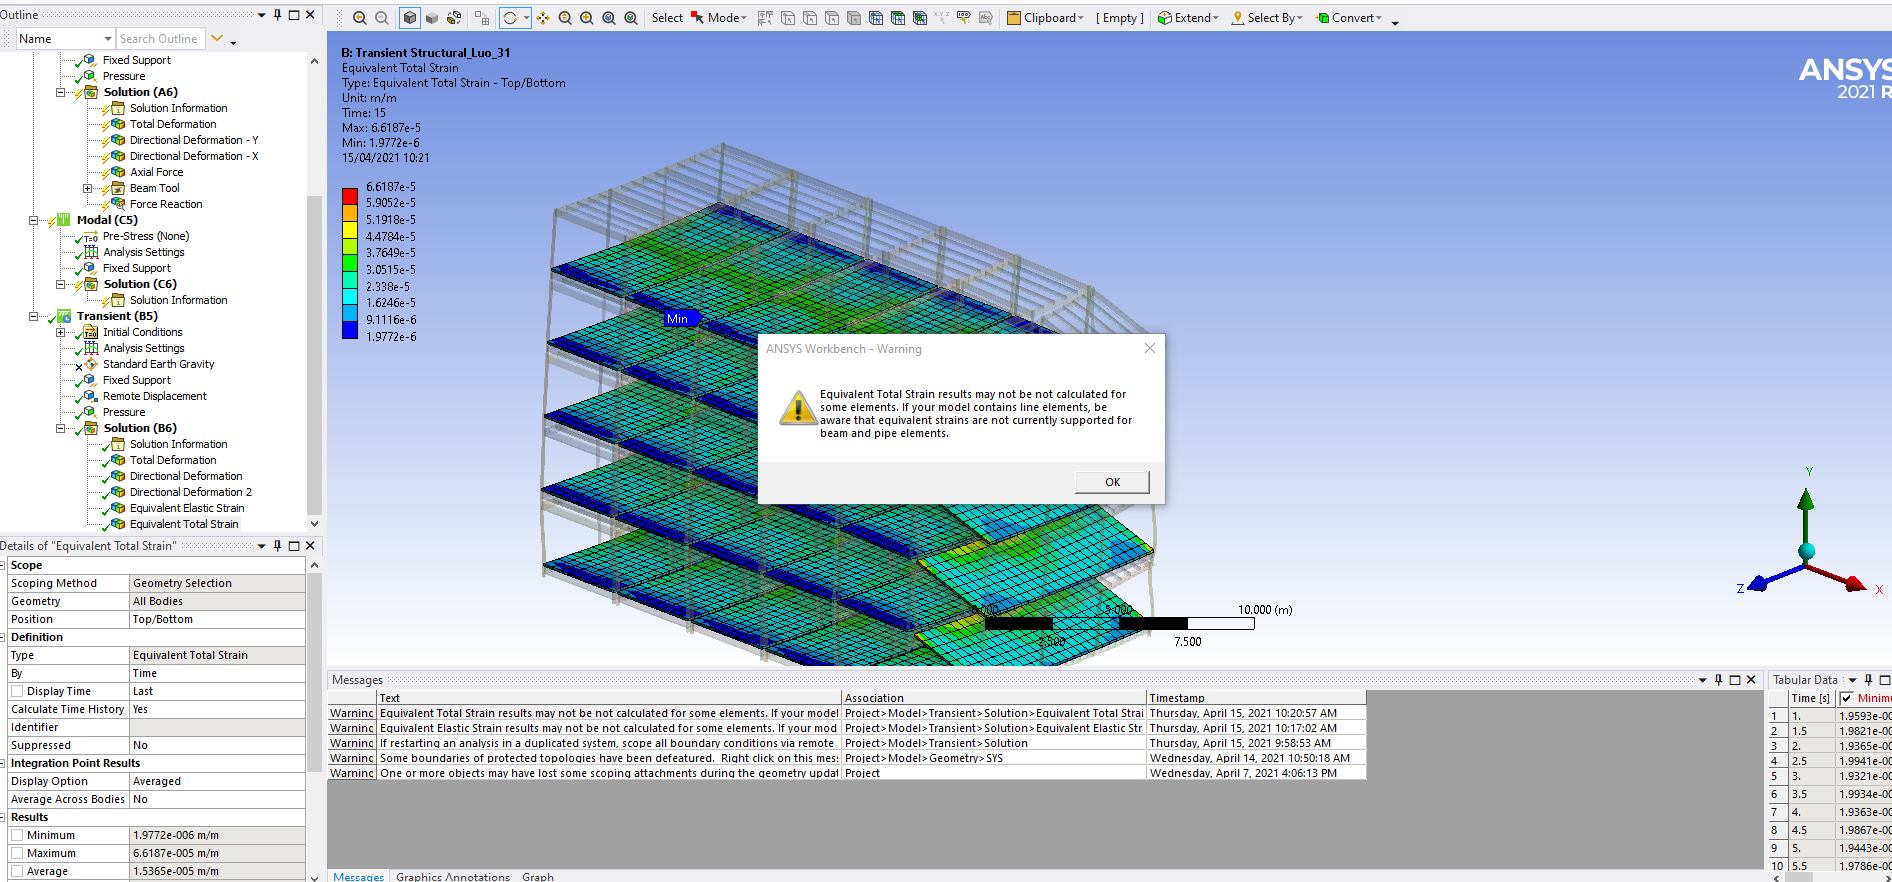
Task: Click the Search Outline input field
Action: 160,39
